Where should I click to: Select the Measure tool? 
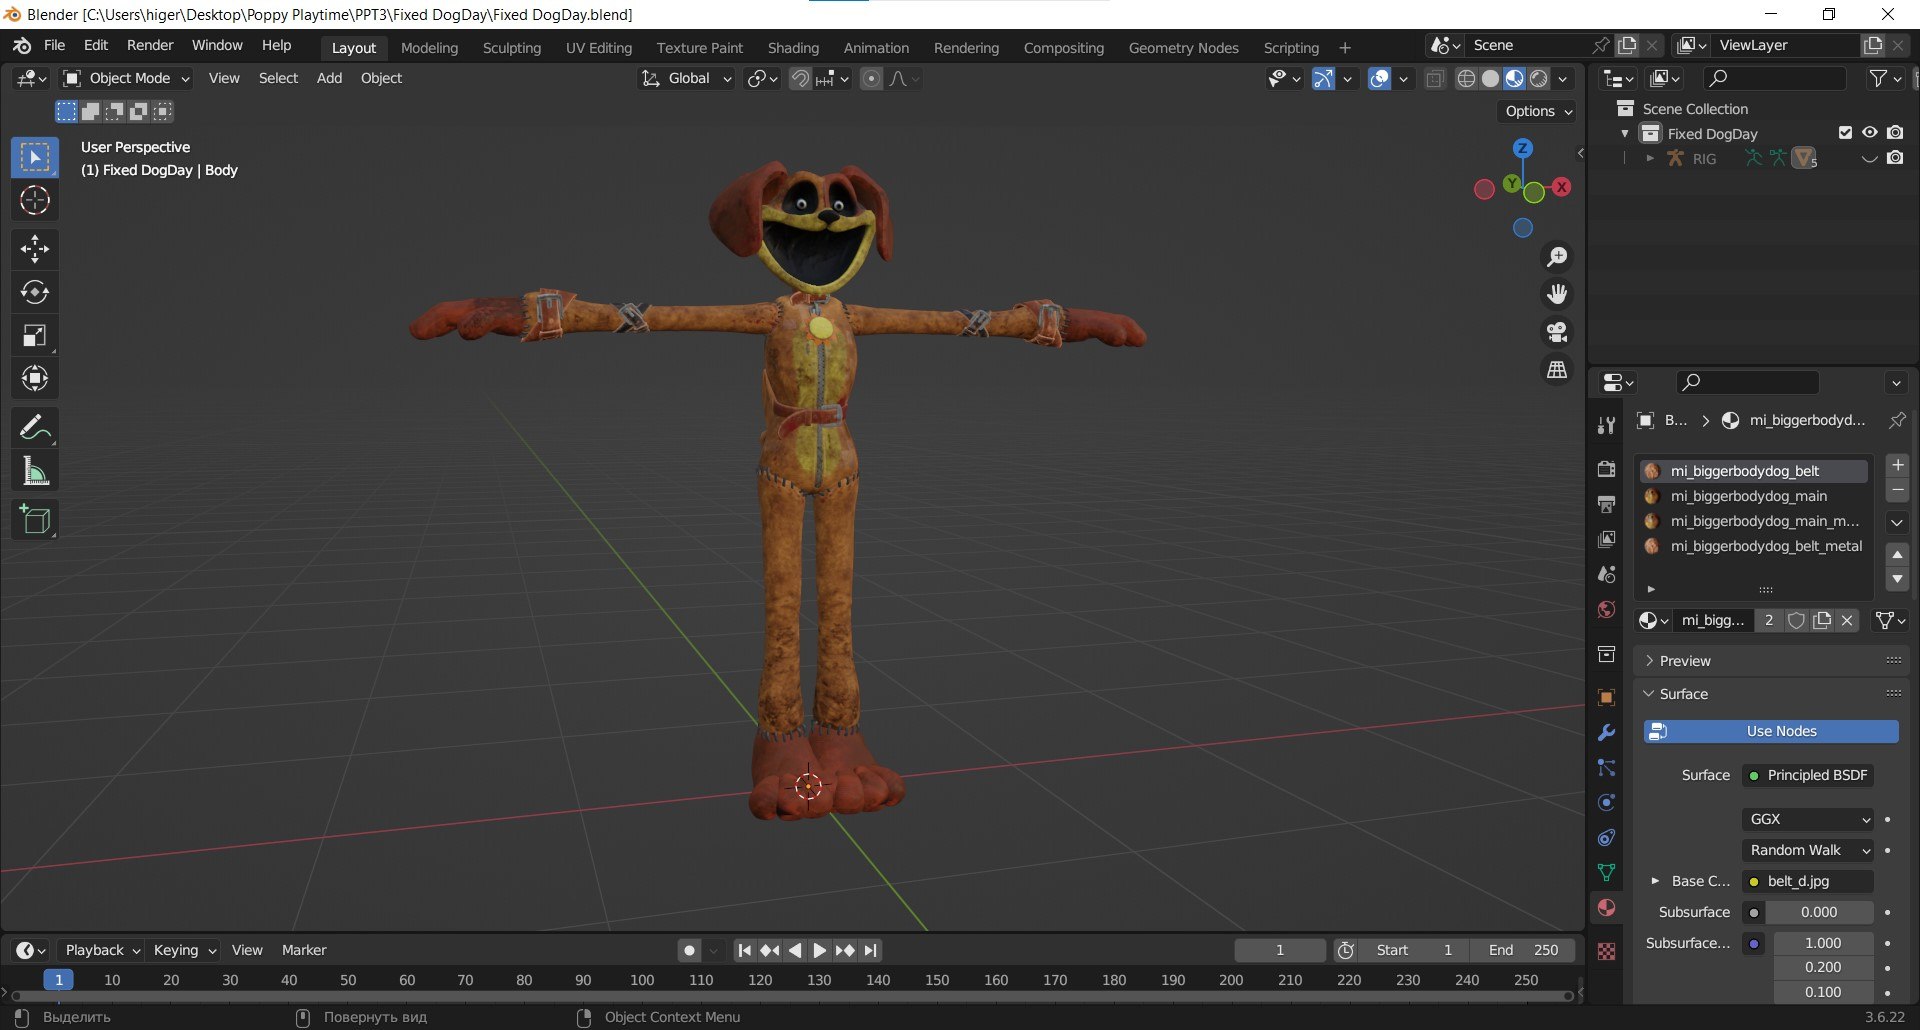pos(35,471)
